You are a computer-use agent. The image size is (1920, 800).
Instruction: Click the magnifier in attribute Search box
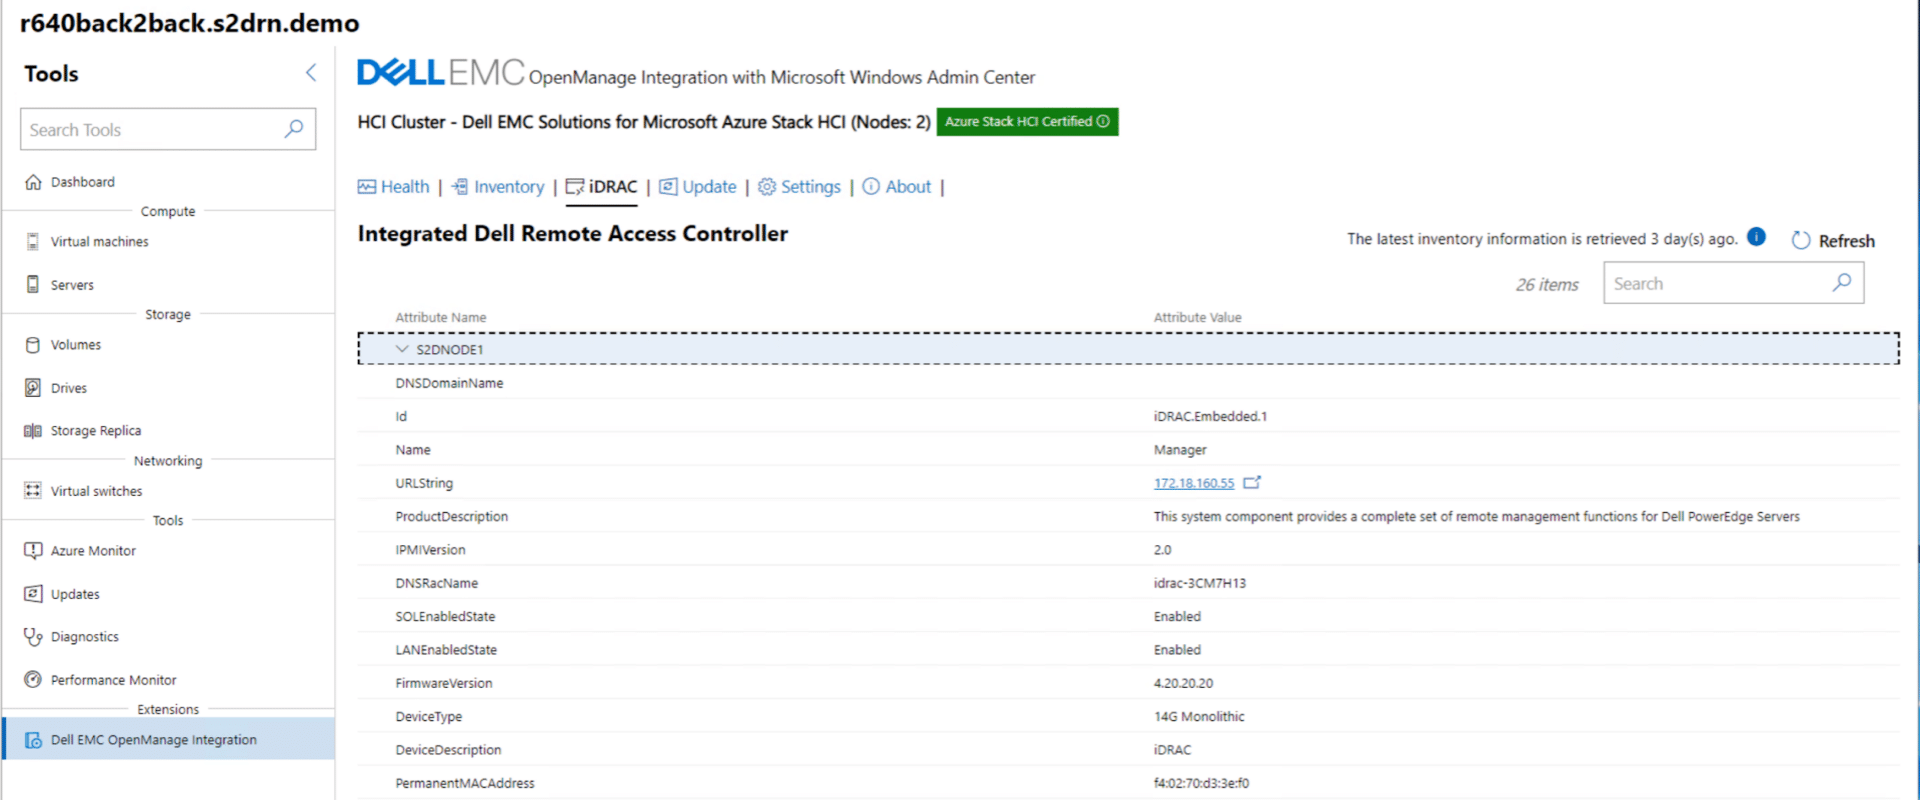(x=1842, y=283)
